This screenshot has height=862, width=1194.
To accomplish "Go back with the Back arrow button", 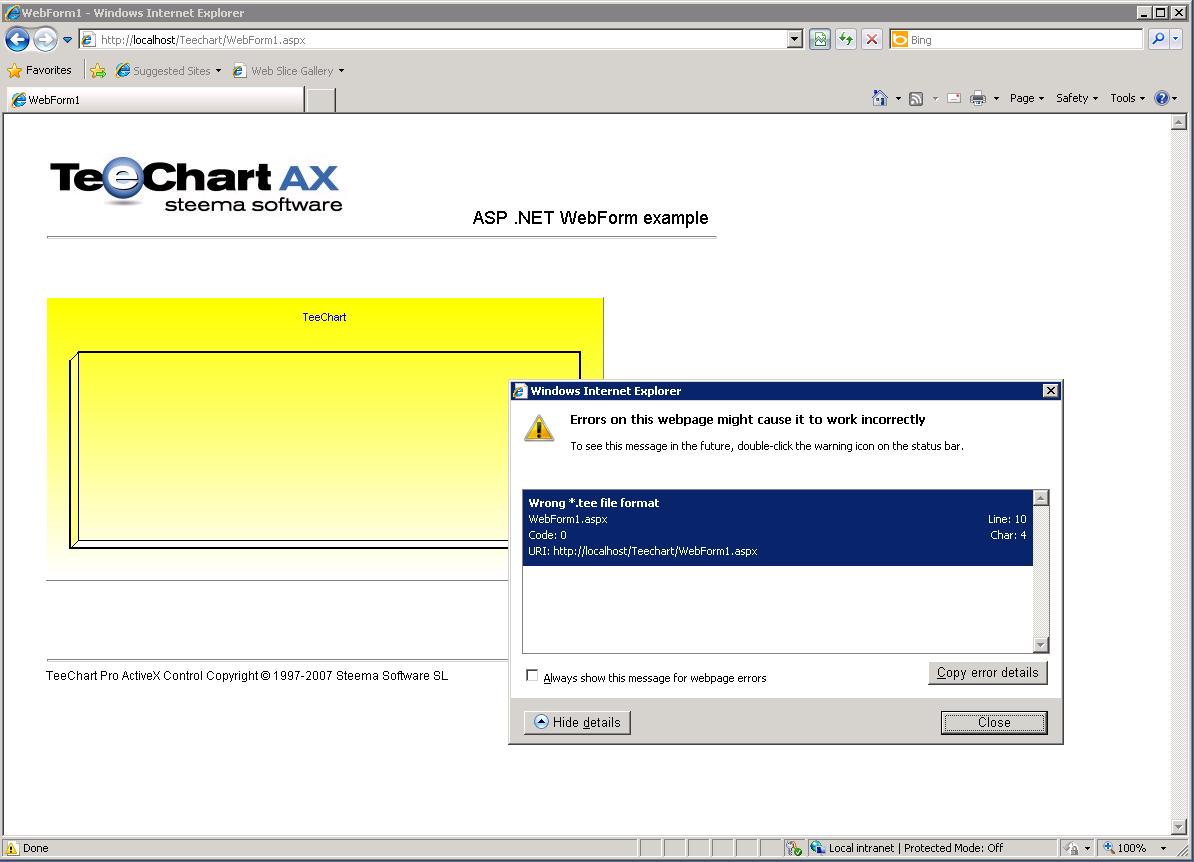I will pyautogui.click(x=18, y=40).
